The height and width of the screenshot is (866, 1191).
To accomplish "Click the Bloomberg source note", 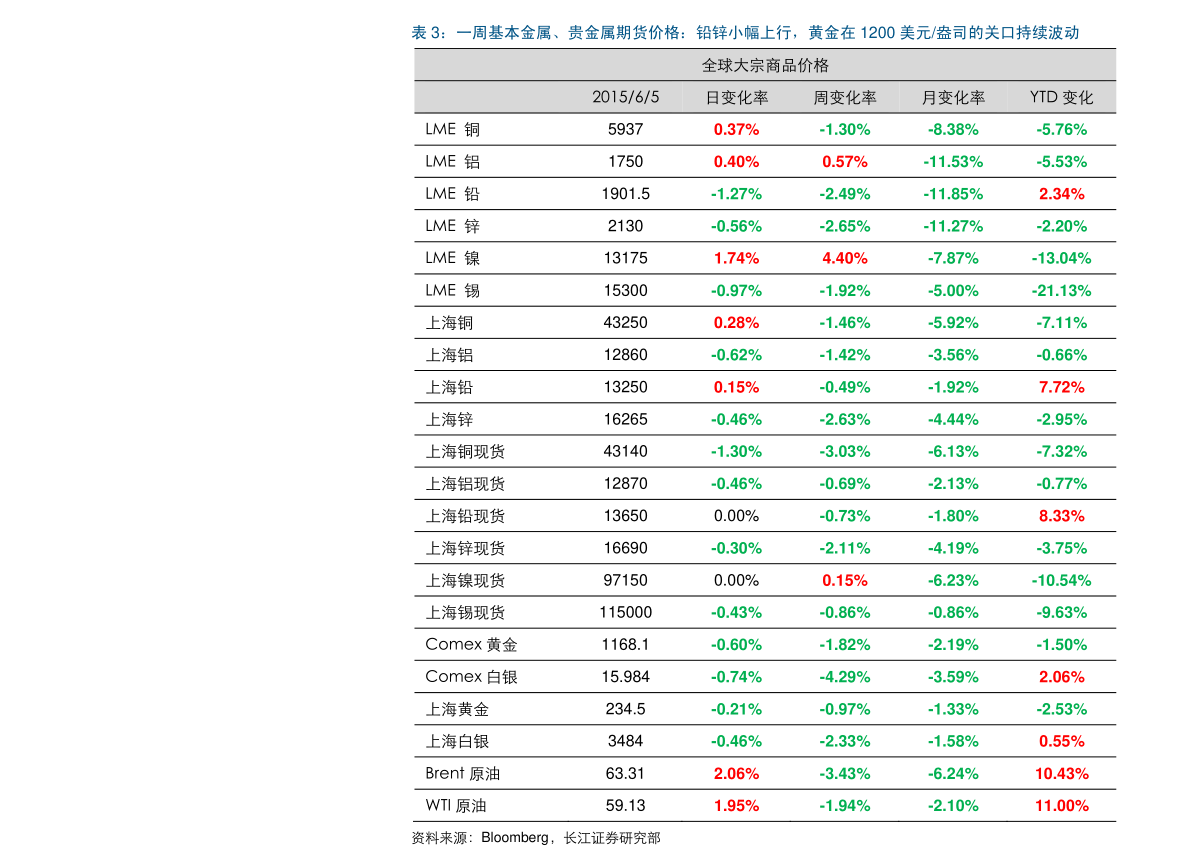I will [536, 838].
